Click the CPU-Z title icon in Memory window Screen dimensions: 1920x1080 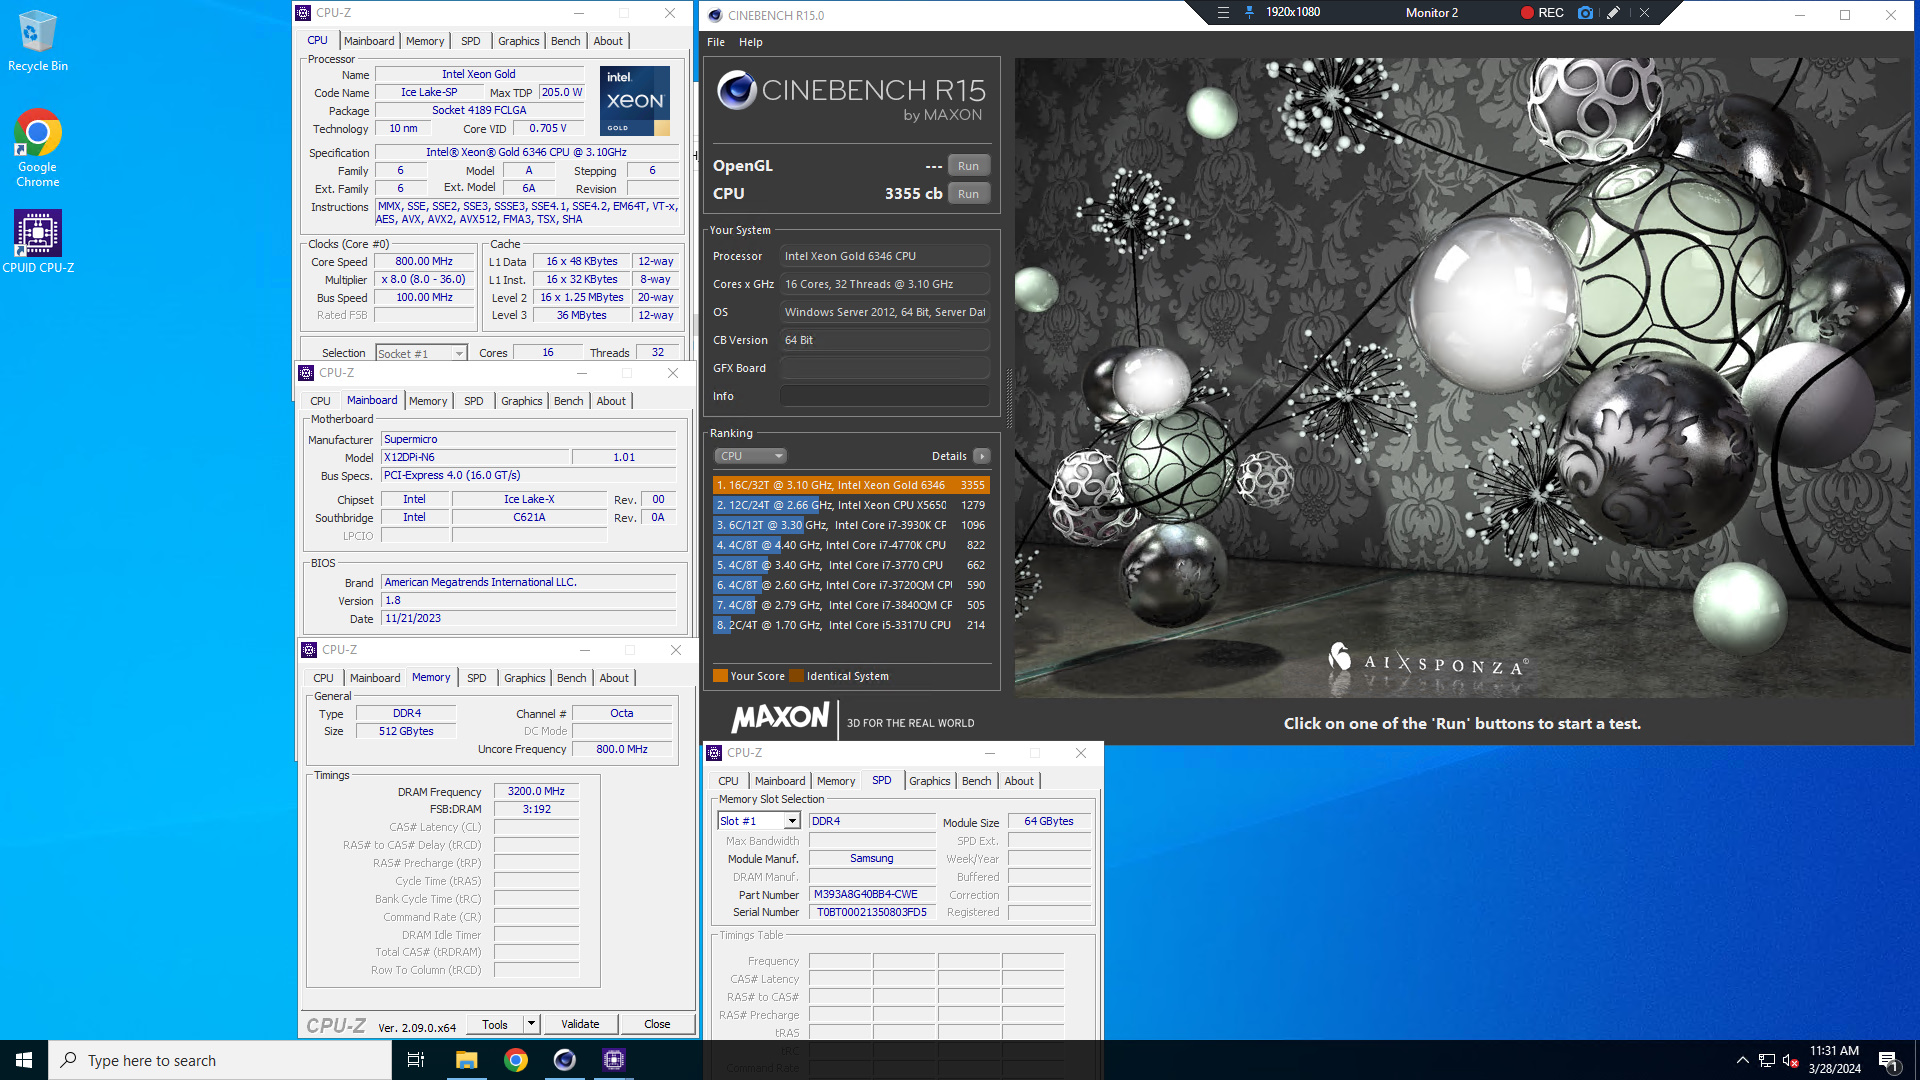[309, 650]
